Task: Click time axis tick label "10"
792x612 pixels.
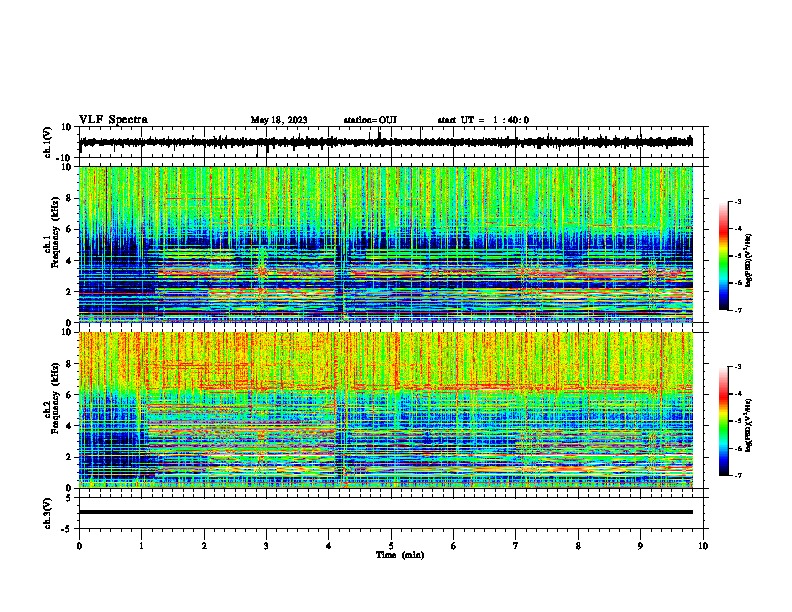Action: pos(703,546)
